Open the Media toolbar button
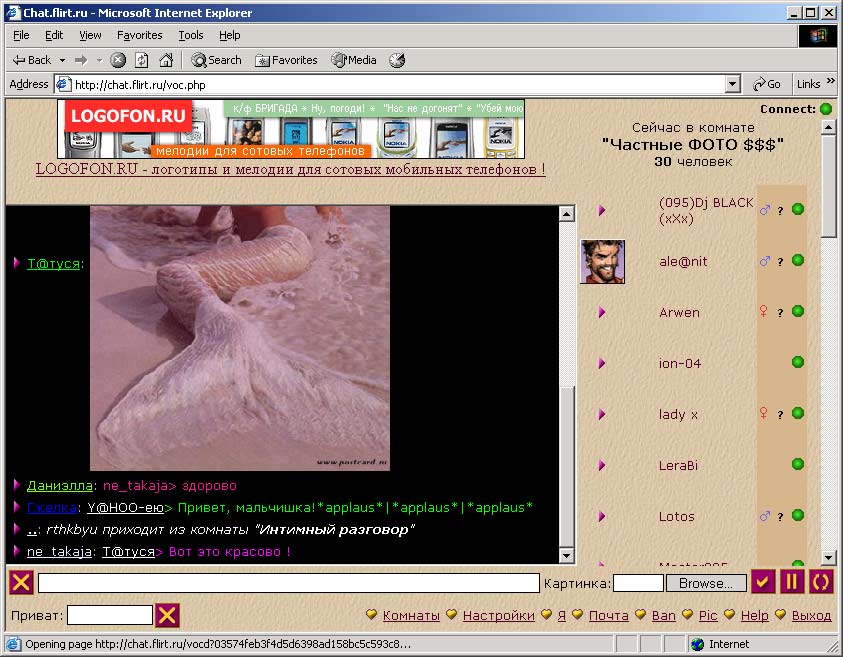 pos(354,60)
